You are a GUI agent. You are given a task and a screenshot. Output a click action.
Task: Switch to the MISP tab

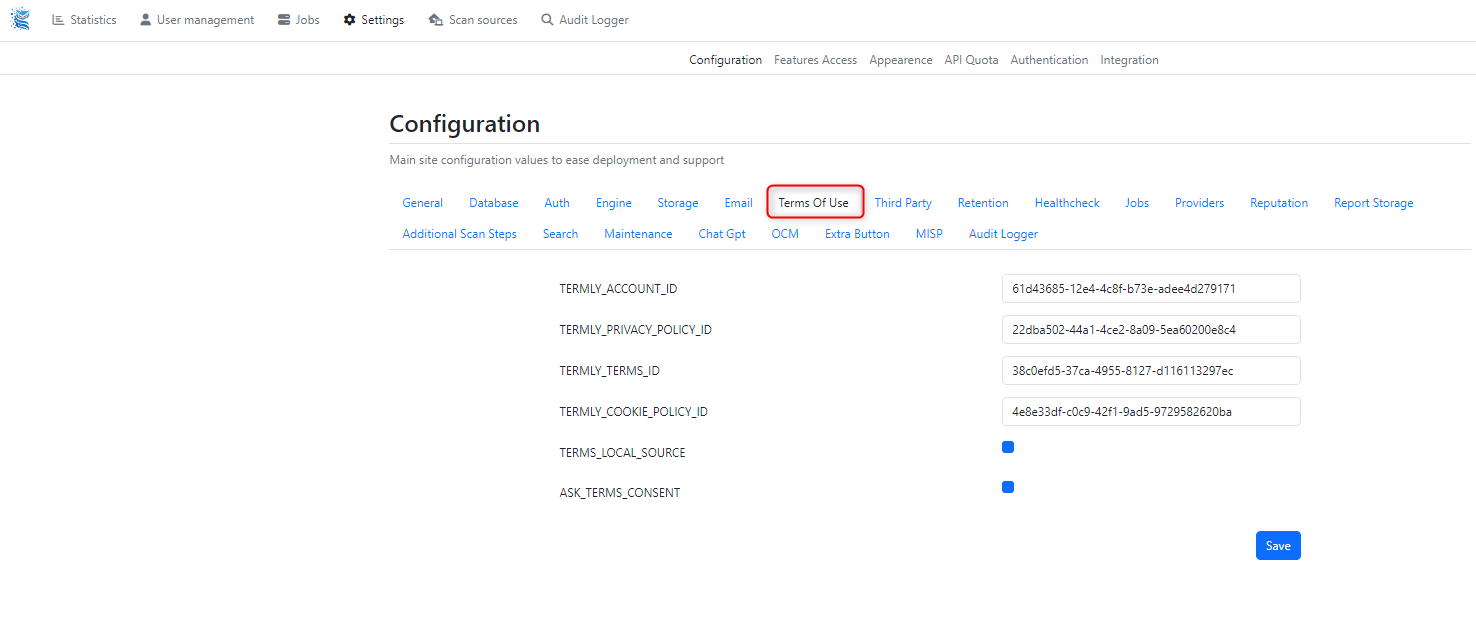pyautogui.click(x=929, y=234)
